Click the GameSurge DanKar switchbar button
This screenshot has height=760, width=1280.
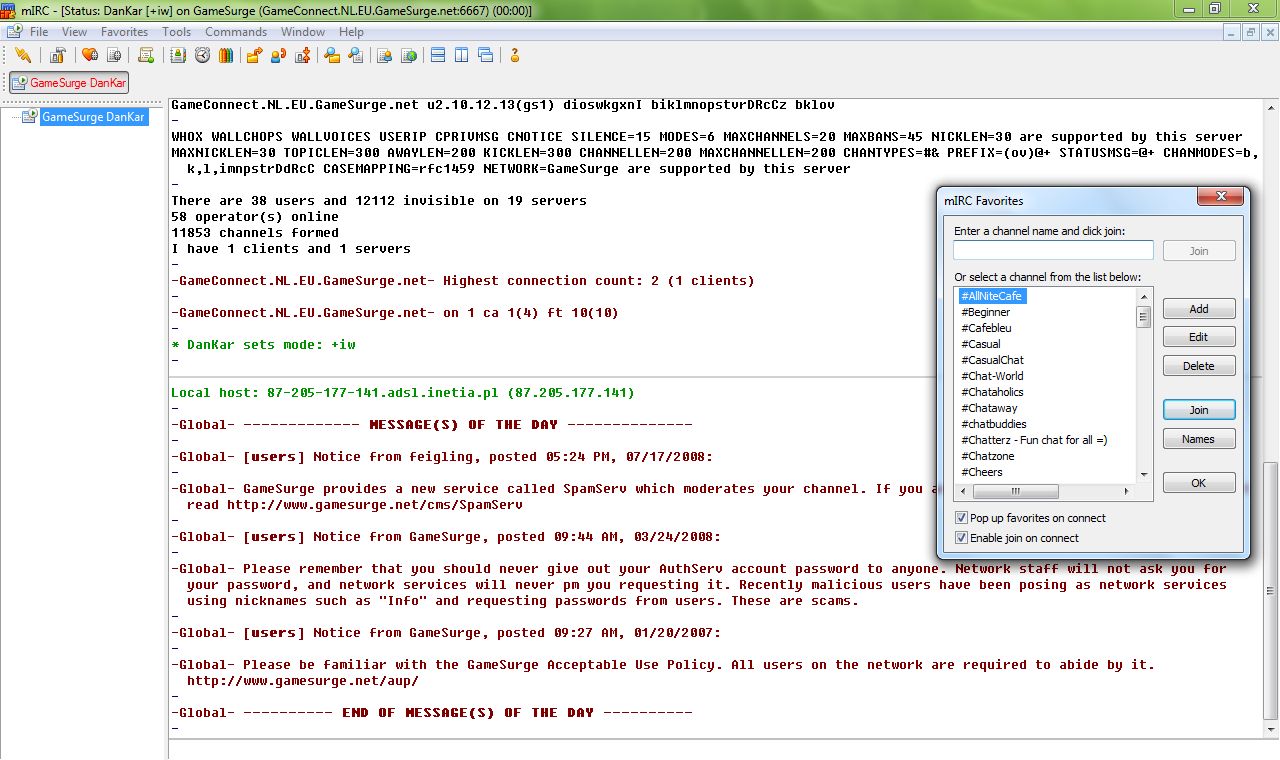69,83
